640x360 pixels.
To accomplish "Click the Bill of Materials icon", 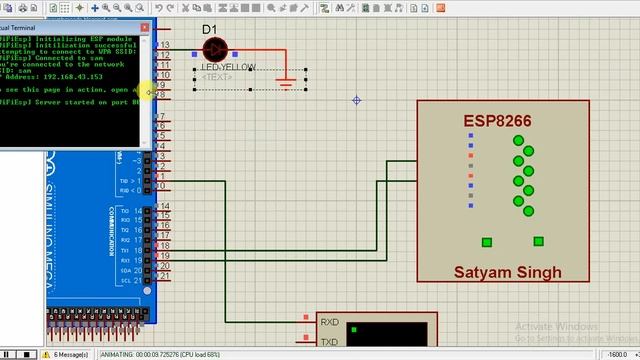I will (x=414, y=8).
